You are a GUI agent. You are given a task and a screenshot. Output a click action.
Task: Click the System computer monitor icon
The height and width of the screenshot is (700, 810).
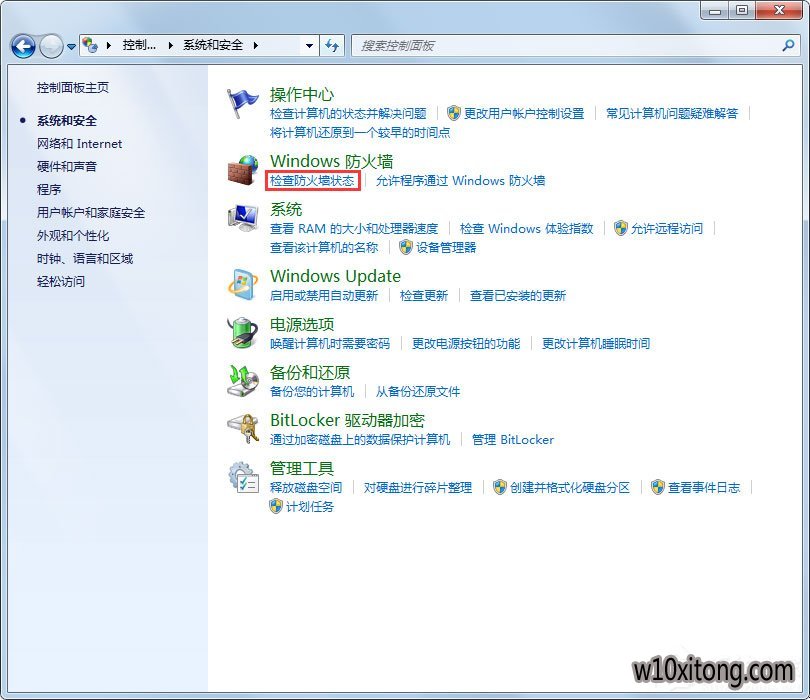pos(242,217)
